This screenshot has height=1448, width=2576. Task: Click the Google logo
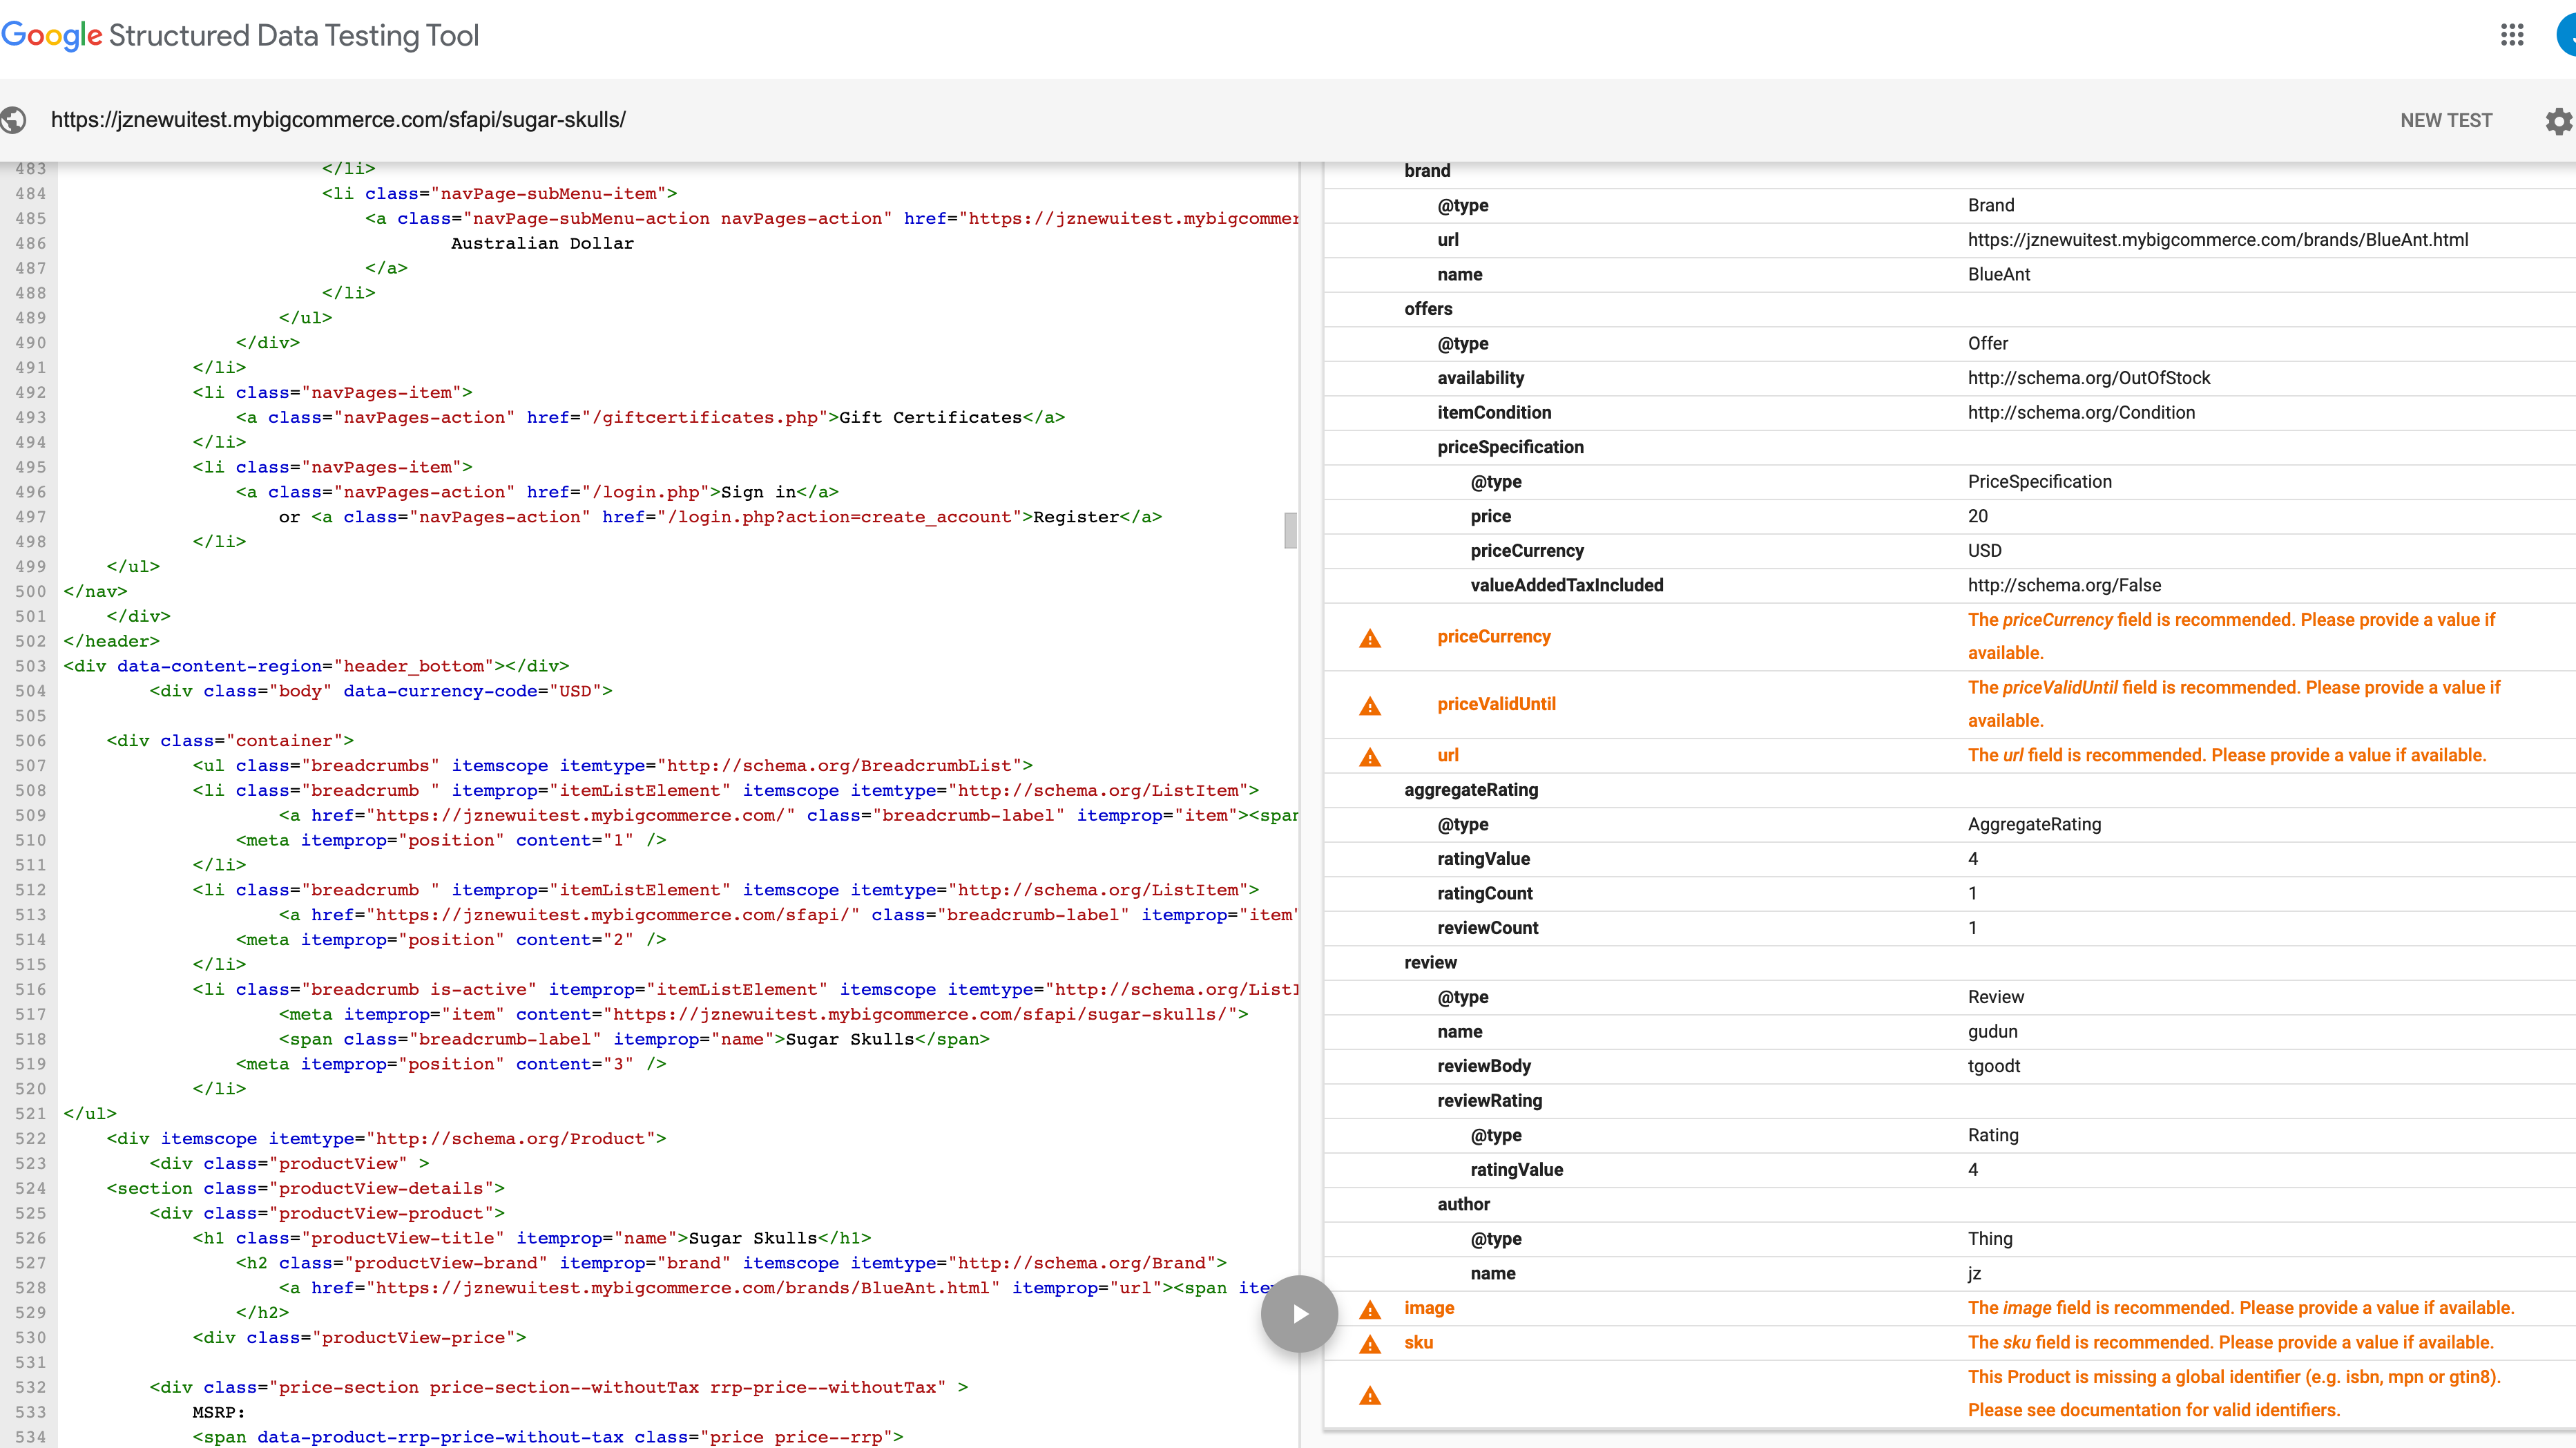click(52, 36)
